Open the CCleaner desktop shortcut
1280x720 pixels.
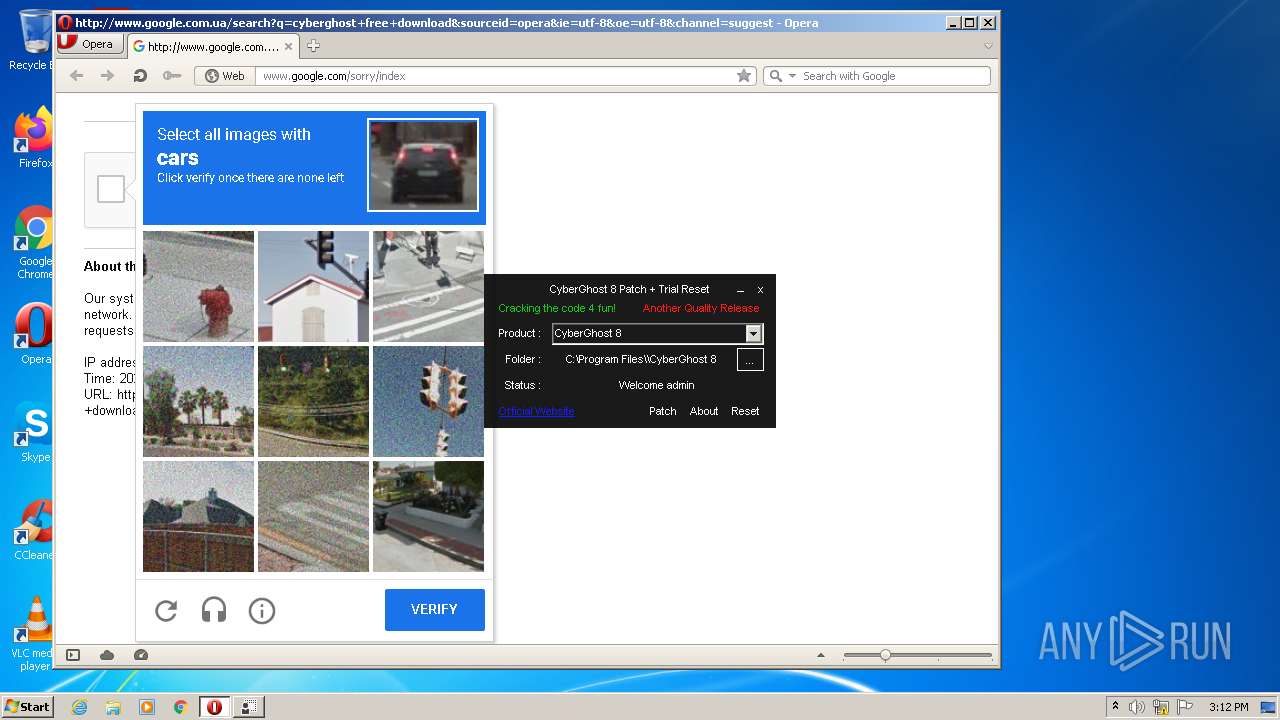(34, 530)
